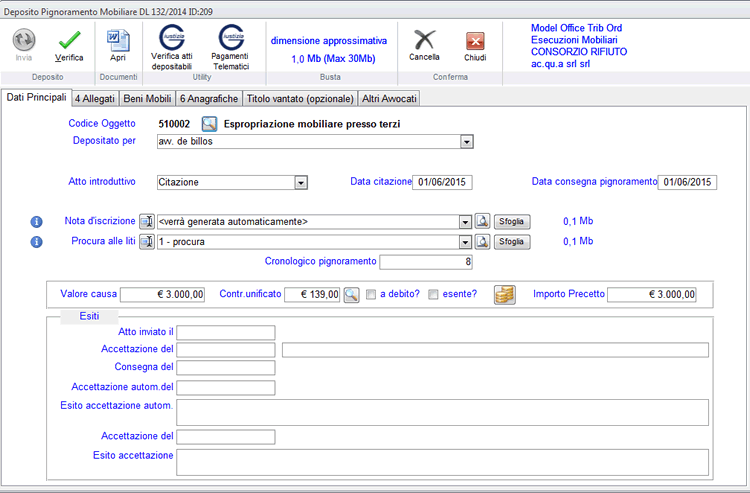Click the Cancella X icon

(424, 40)
